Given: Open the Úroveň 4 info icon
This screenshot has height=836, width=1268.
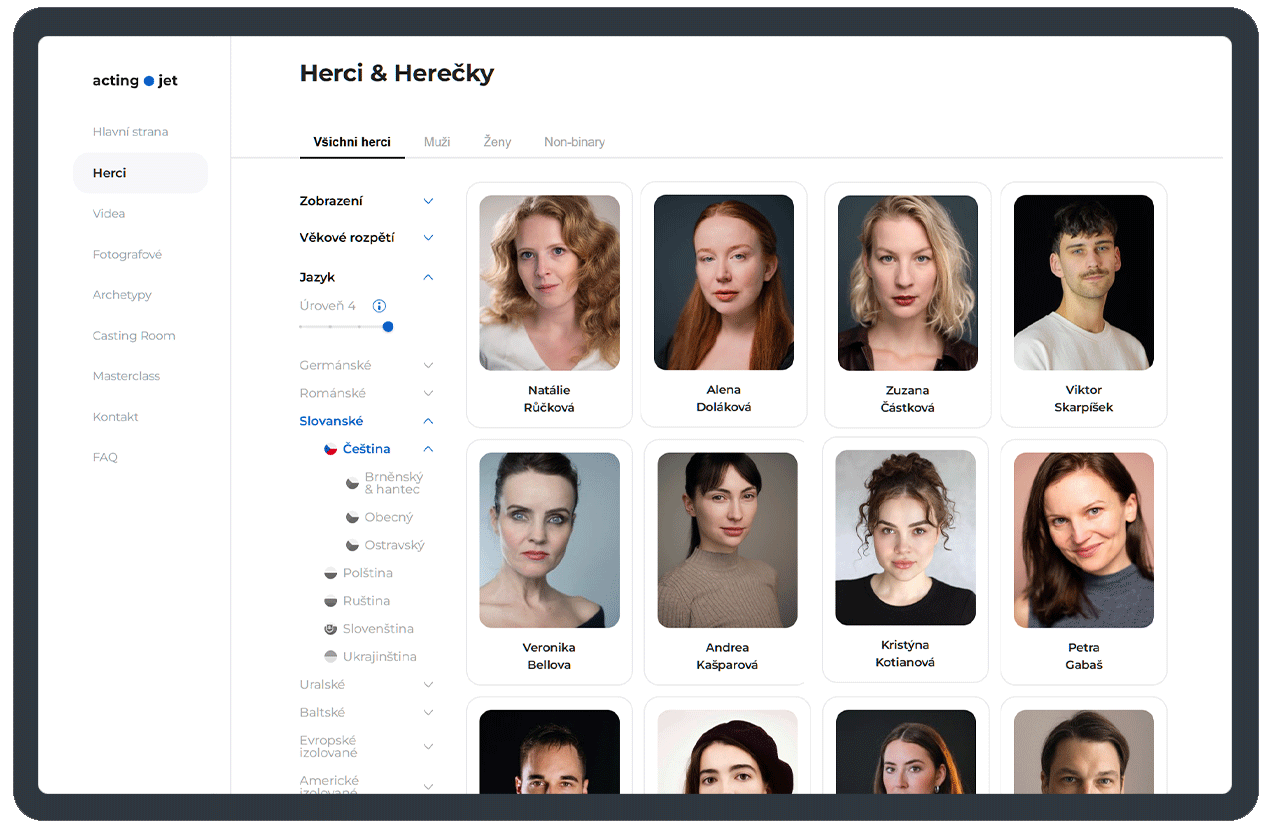Looking at the screenshot, I should click(x=379, y=306).
